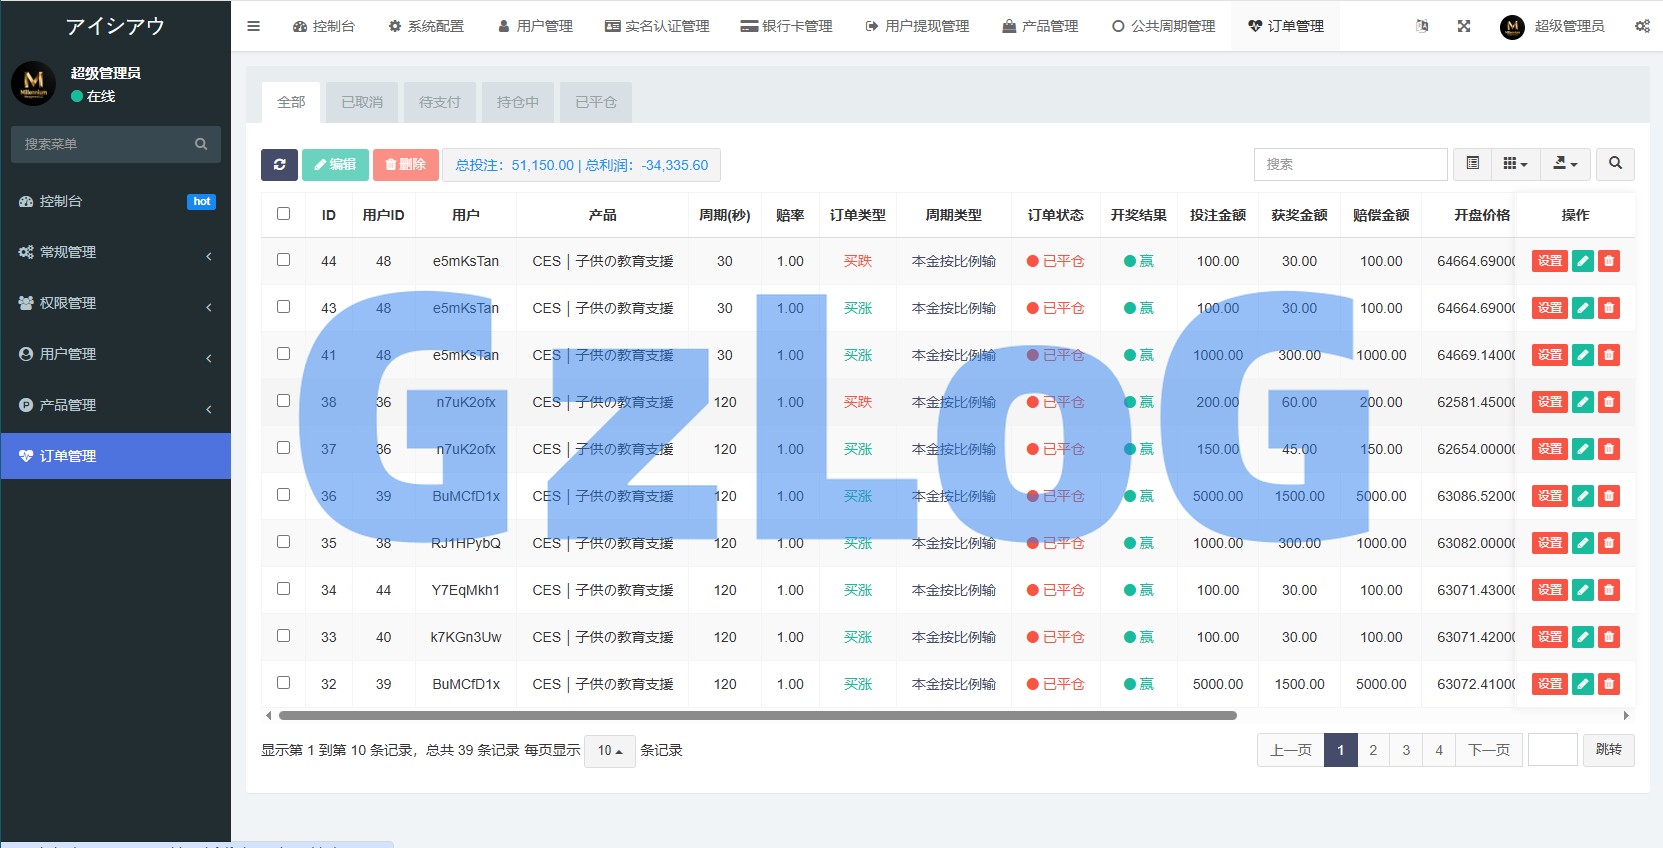Screen dimensions: 1663x848
Task: Open the language switcher icon in the header
Action: click(1422, 26)
